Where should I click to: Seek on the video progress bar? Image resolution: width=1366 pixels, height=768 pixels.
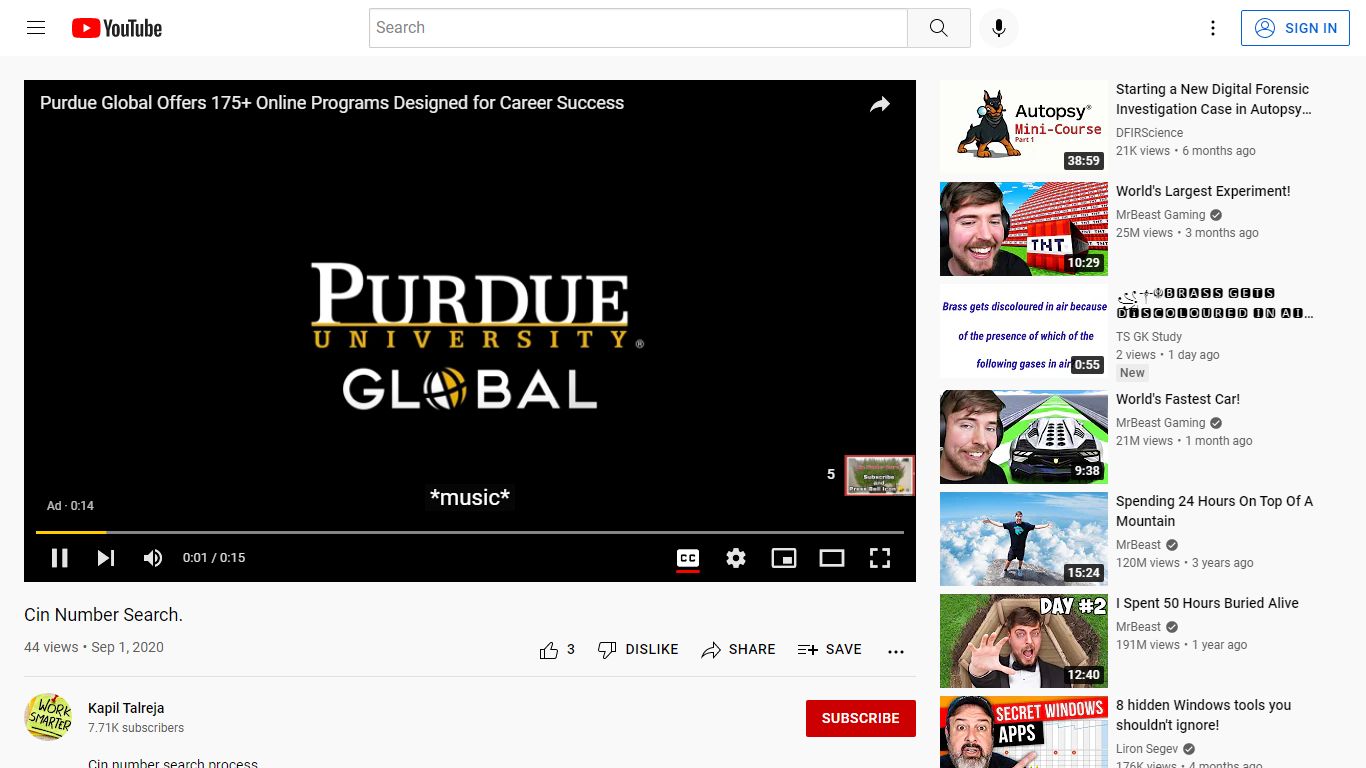470,532
